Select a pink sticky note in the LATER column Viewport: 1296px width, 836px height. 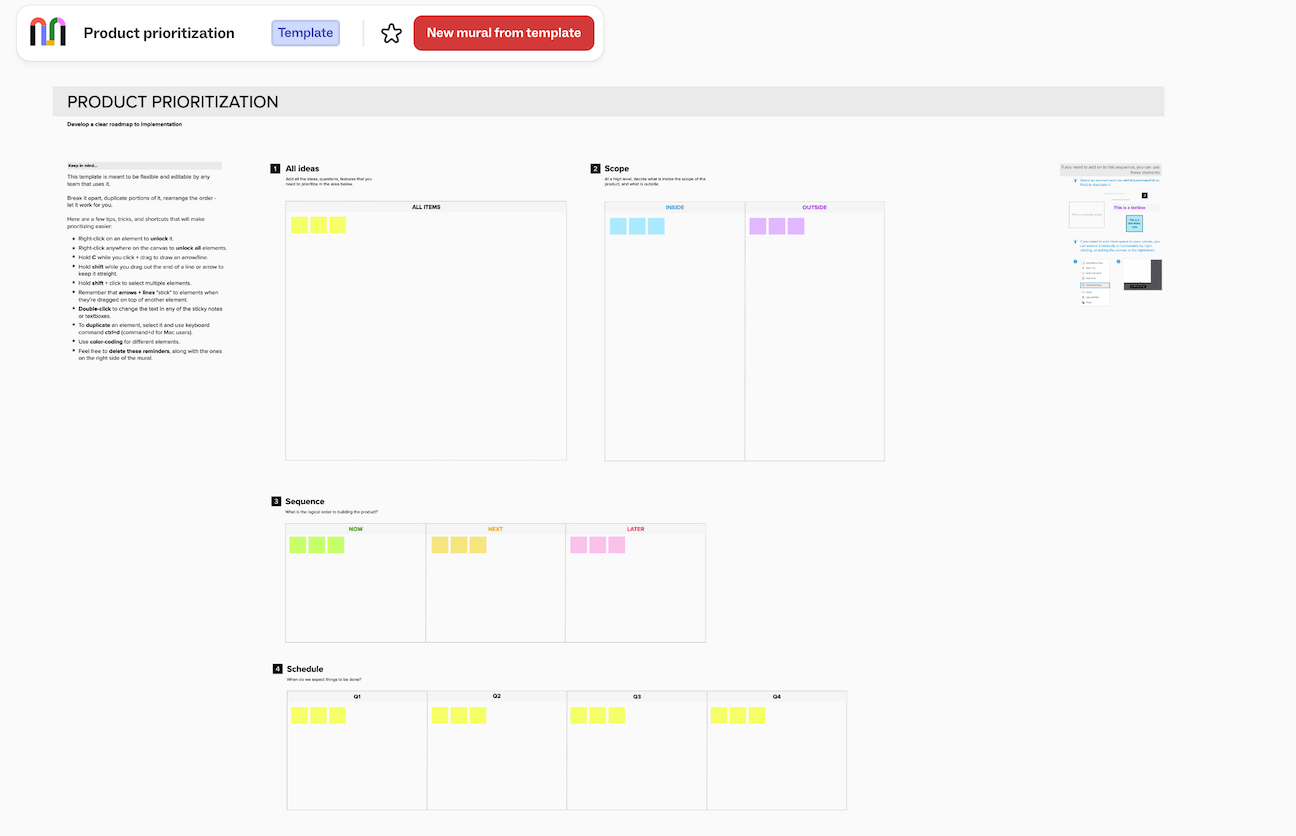click(578, 545)
